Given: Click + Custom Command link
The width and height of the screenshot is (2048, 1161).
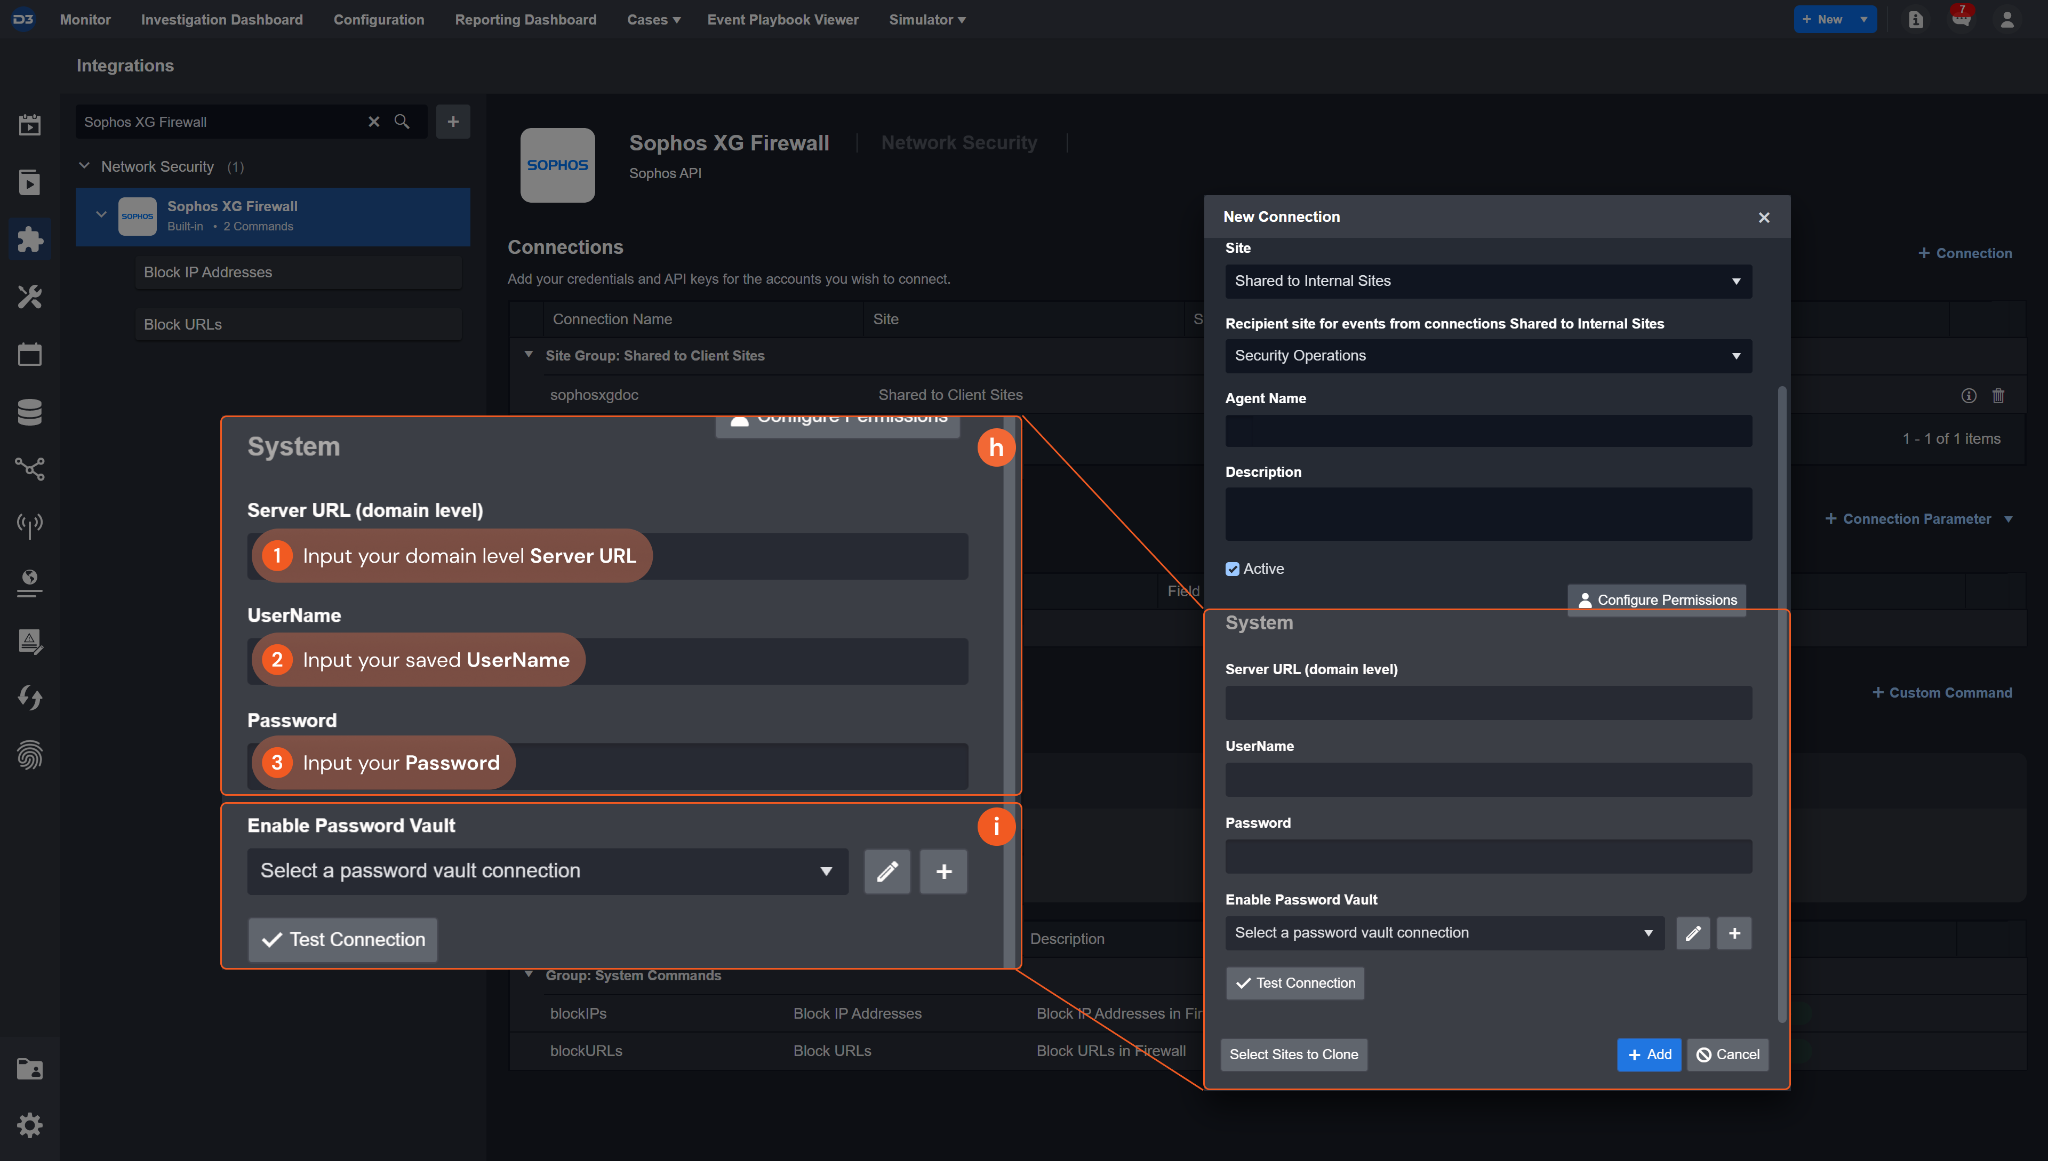Looking at the screenshot, I should click(1941, 693).
